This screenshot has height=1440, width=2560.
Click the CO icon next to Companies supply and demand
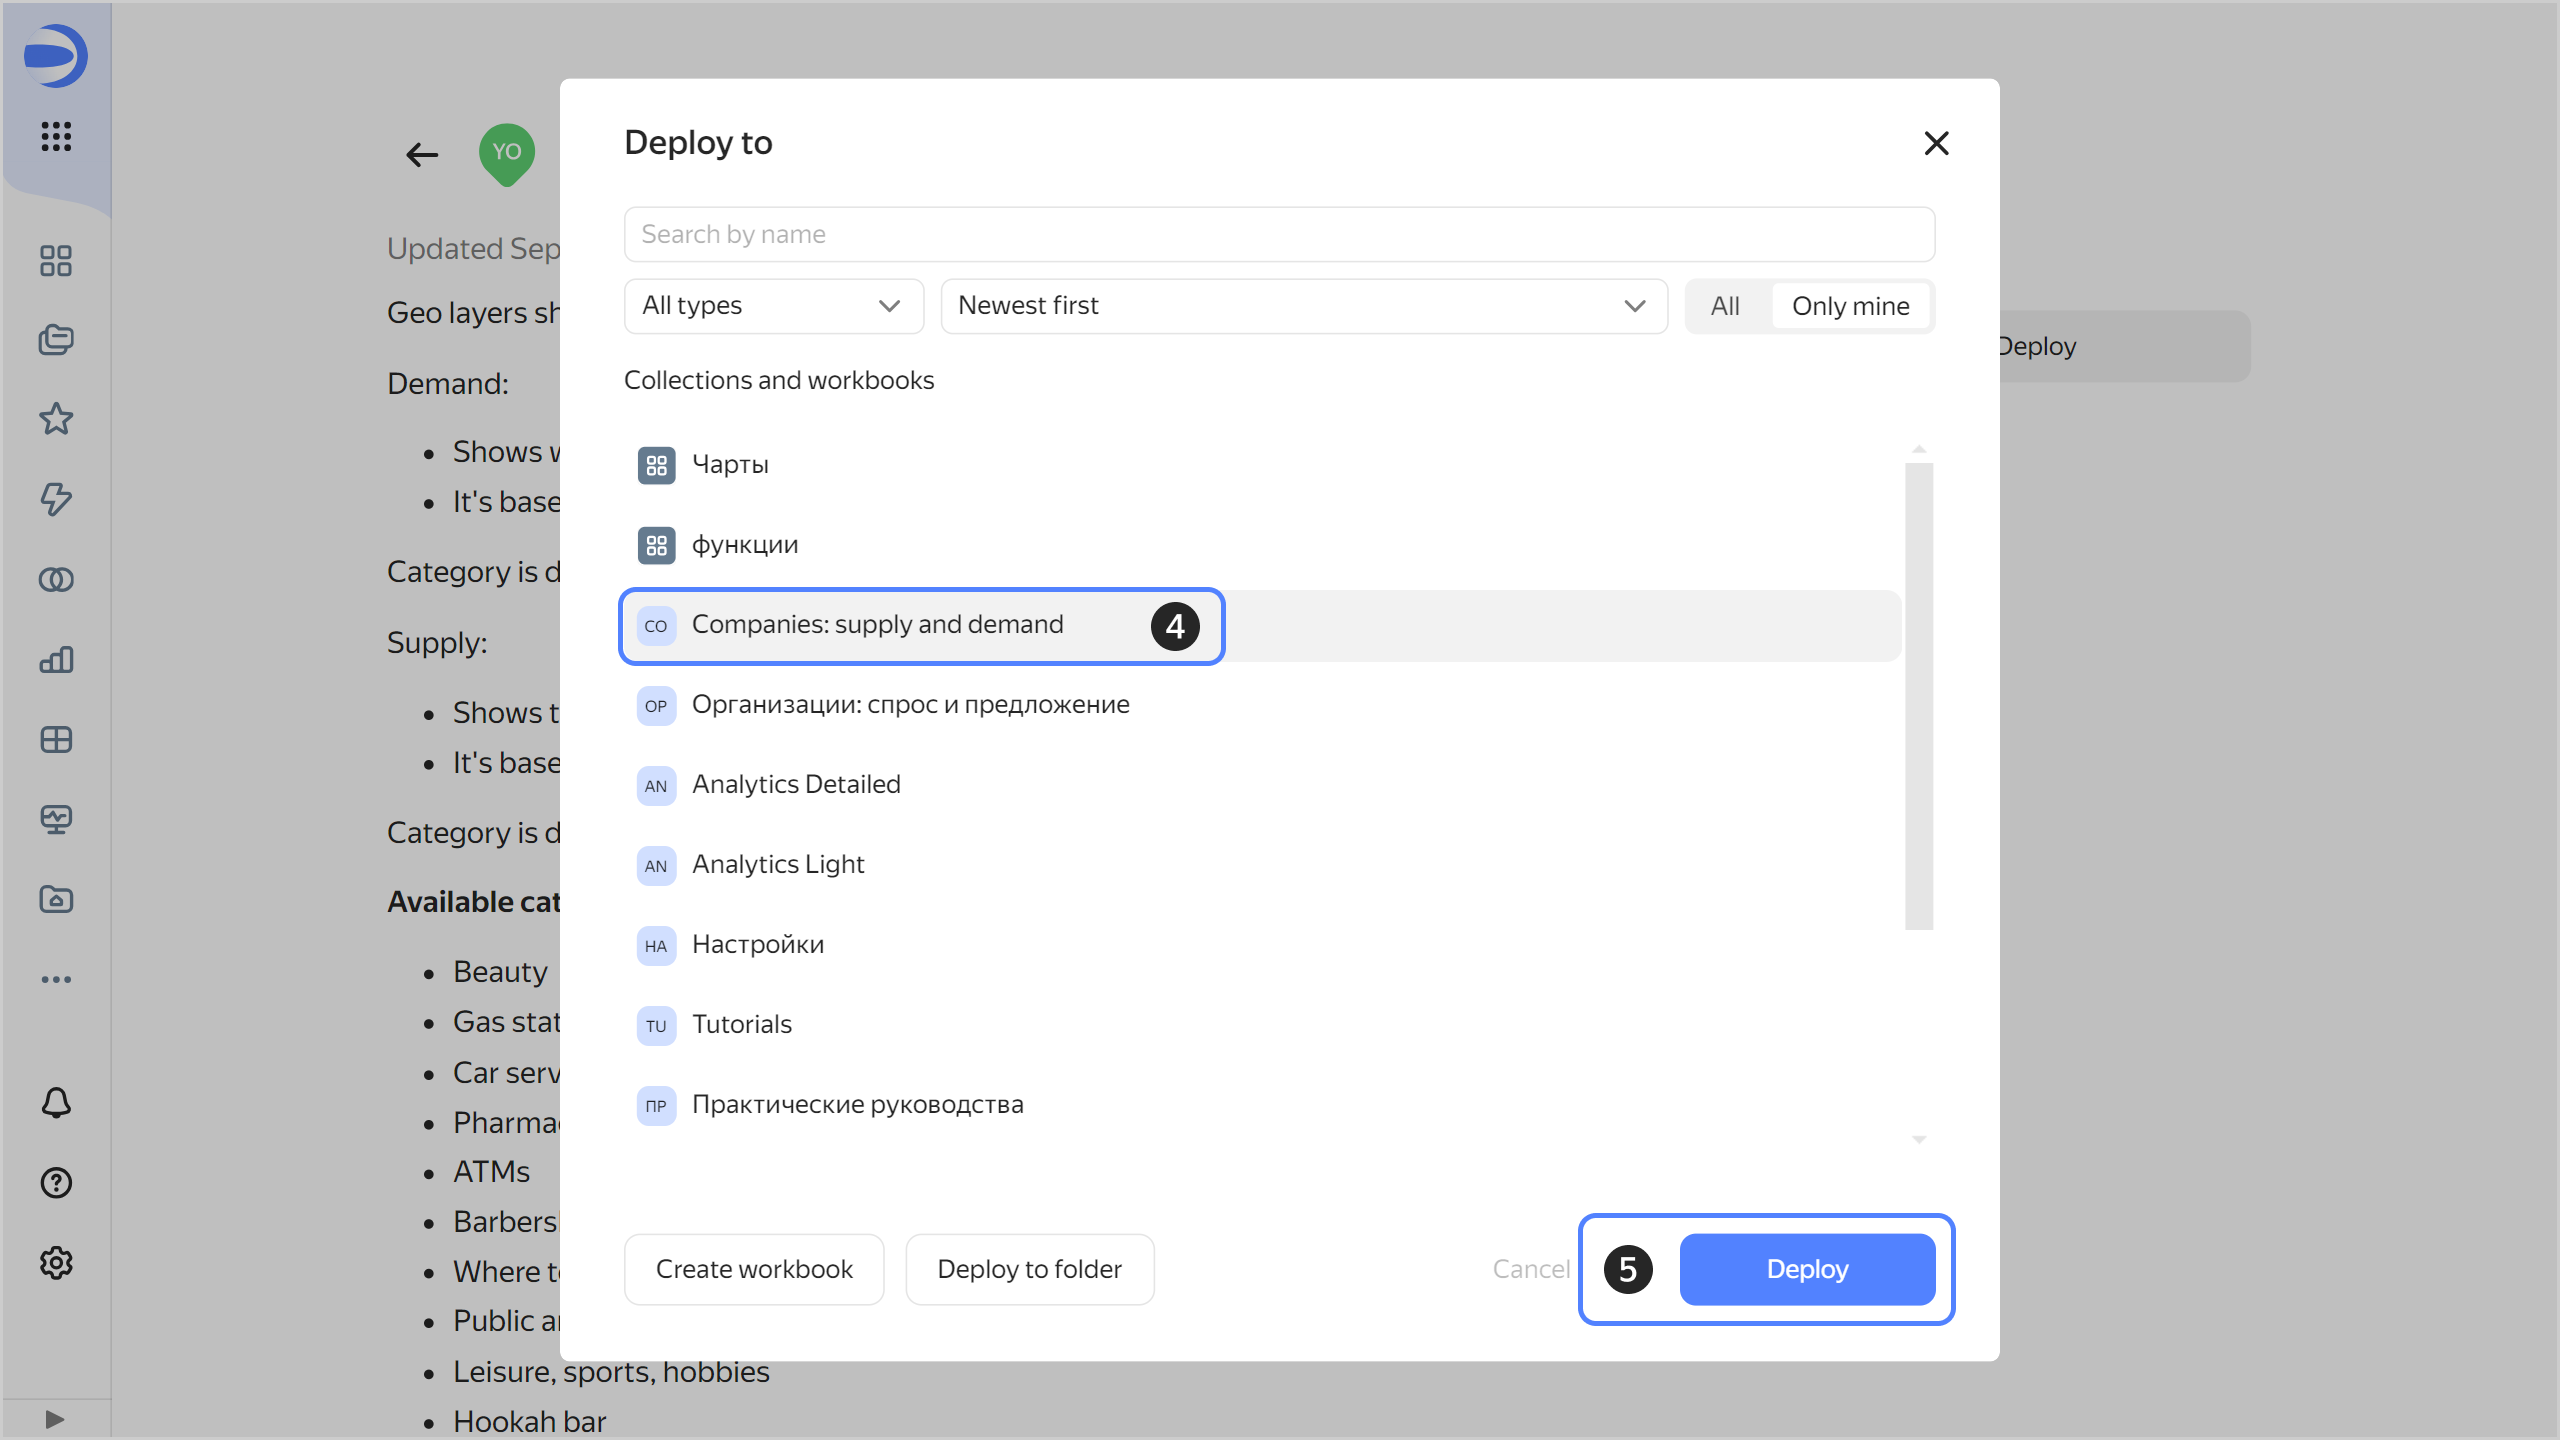tap(656, 624)
